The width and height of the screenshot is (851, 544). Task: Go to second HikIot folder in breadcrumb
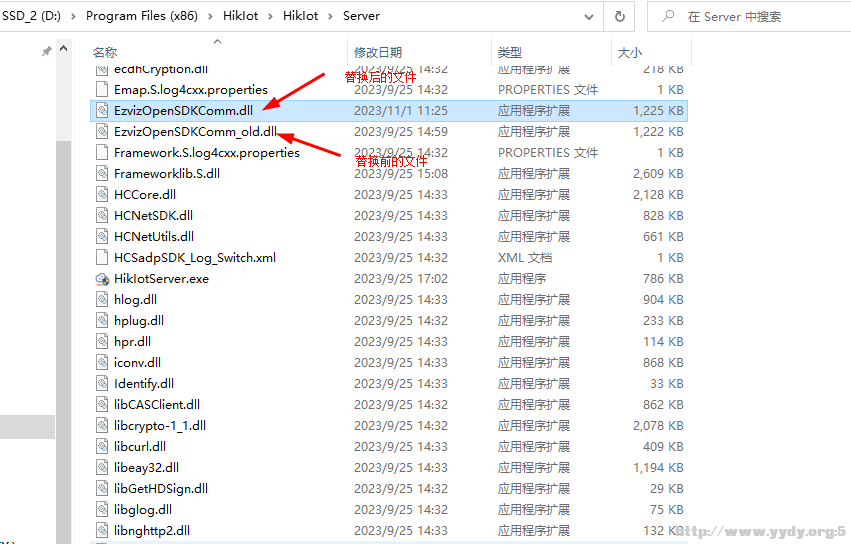[x=300, y=16]
